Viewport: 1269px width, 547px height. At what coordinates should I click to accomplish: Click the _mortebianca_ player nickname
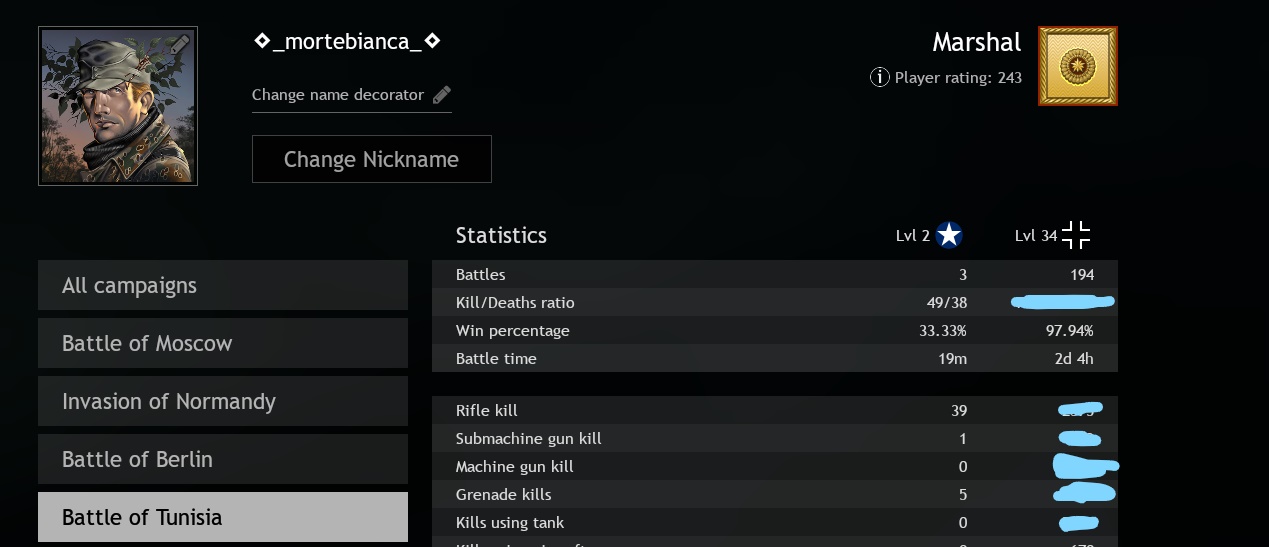(x=347, y=41)
